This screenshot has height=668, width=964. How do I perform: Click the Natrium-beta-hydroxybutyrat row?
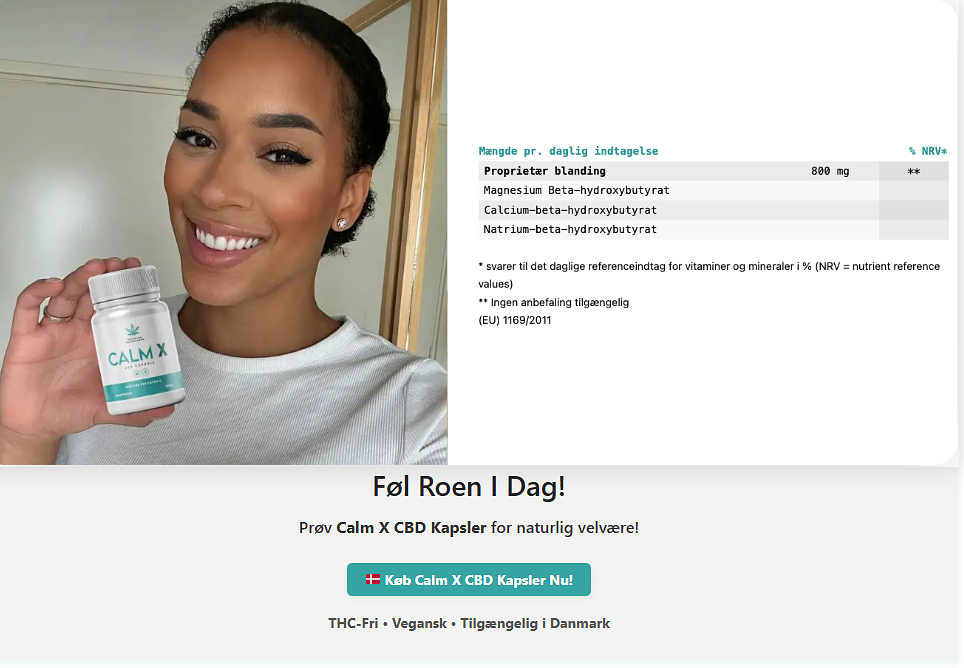click(713, 229)
